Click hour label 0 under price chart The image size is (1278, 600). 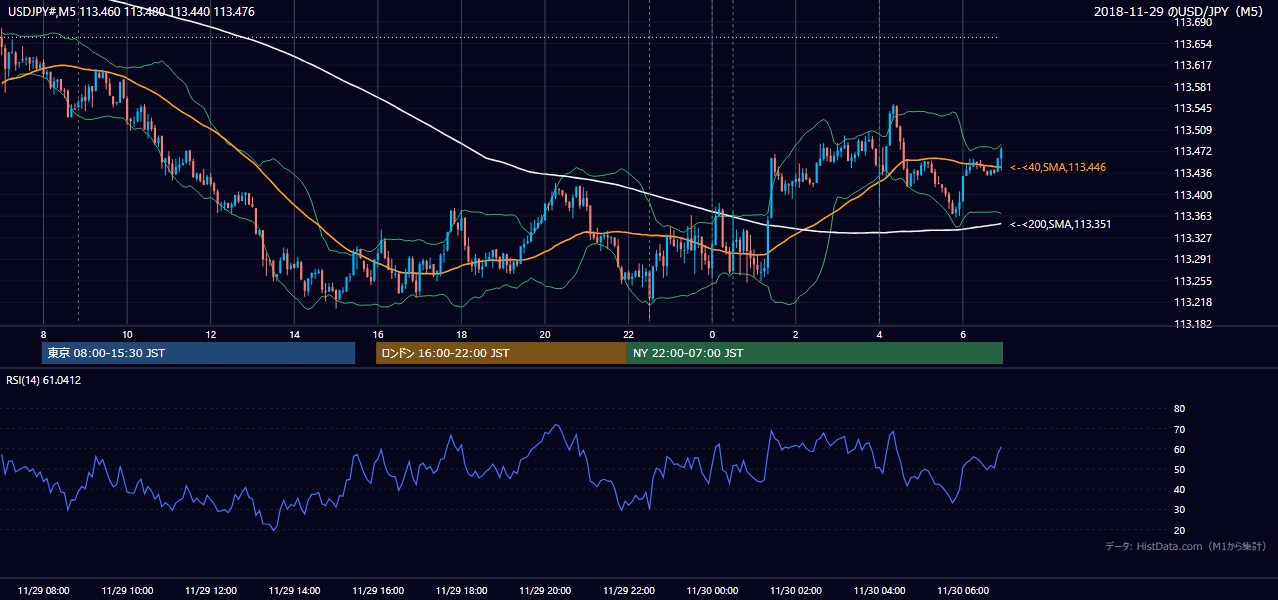click(x=712, y=333)
